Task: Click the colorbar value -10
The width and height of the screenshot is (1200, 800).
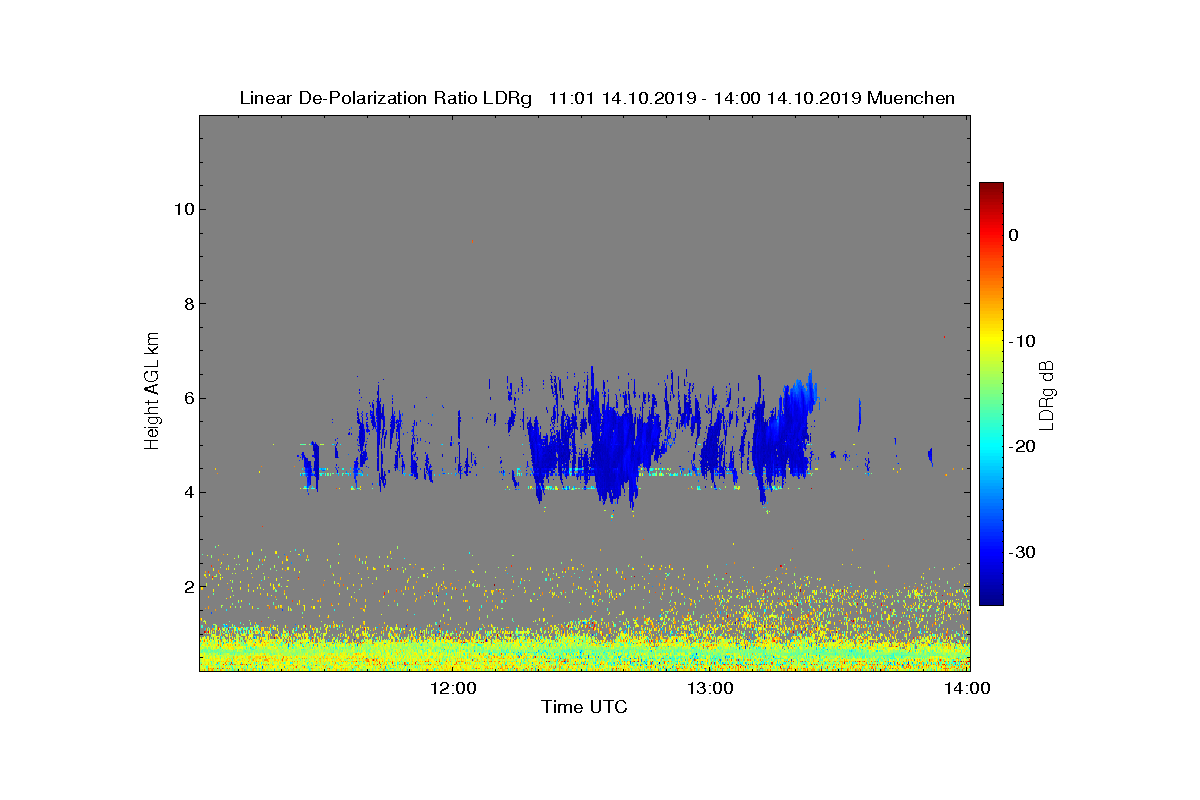Action: (x=1021, y=341)
